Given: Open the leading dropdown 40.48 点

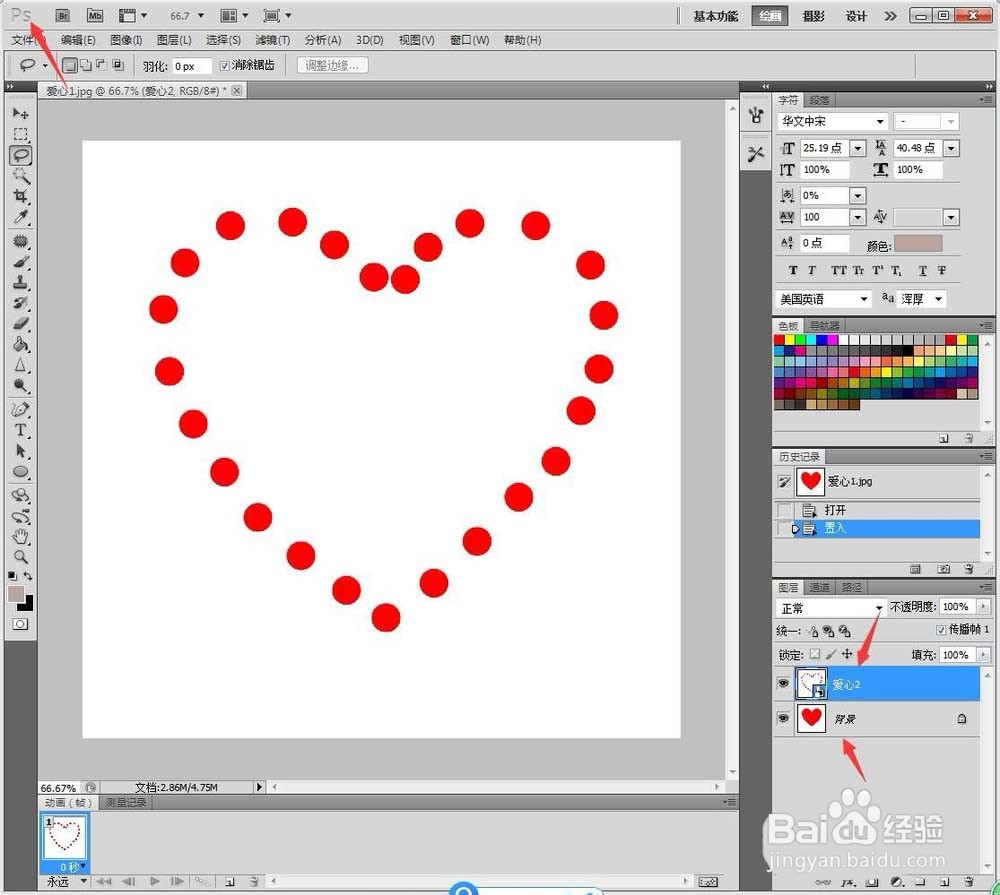Looking at the screenshot, I should pyautogui.click(x=951, y=148).
